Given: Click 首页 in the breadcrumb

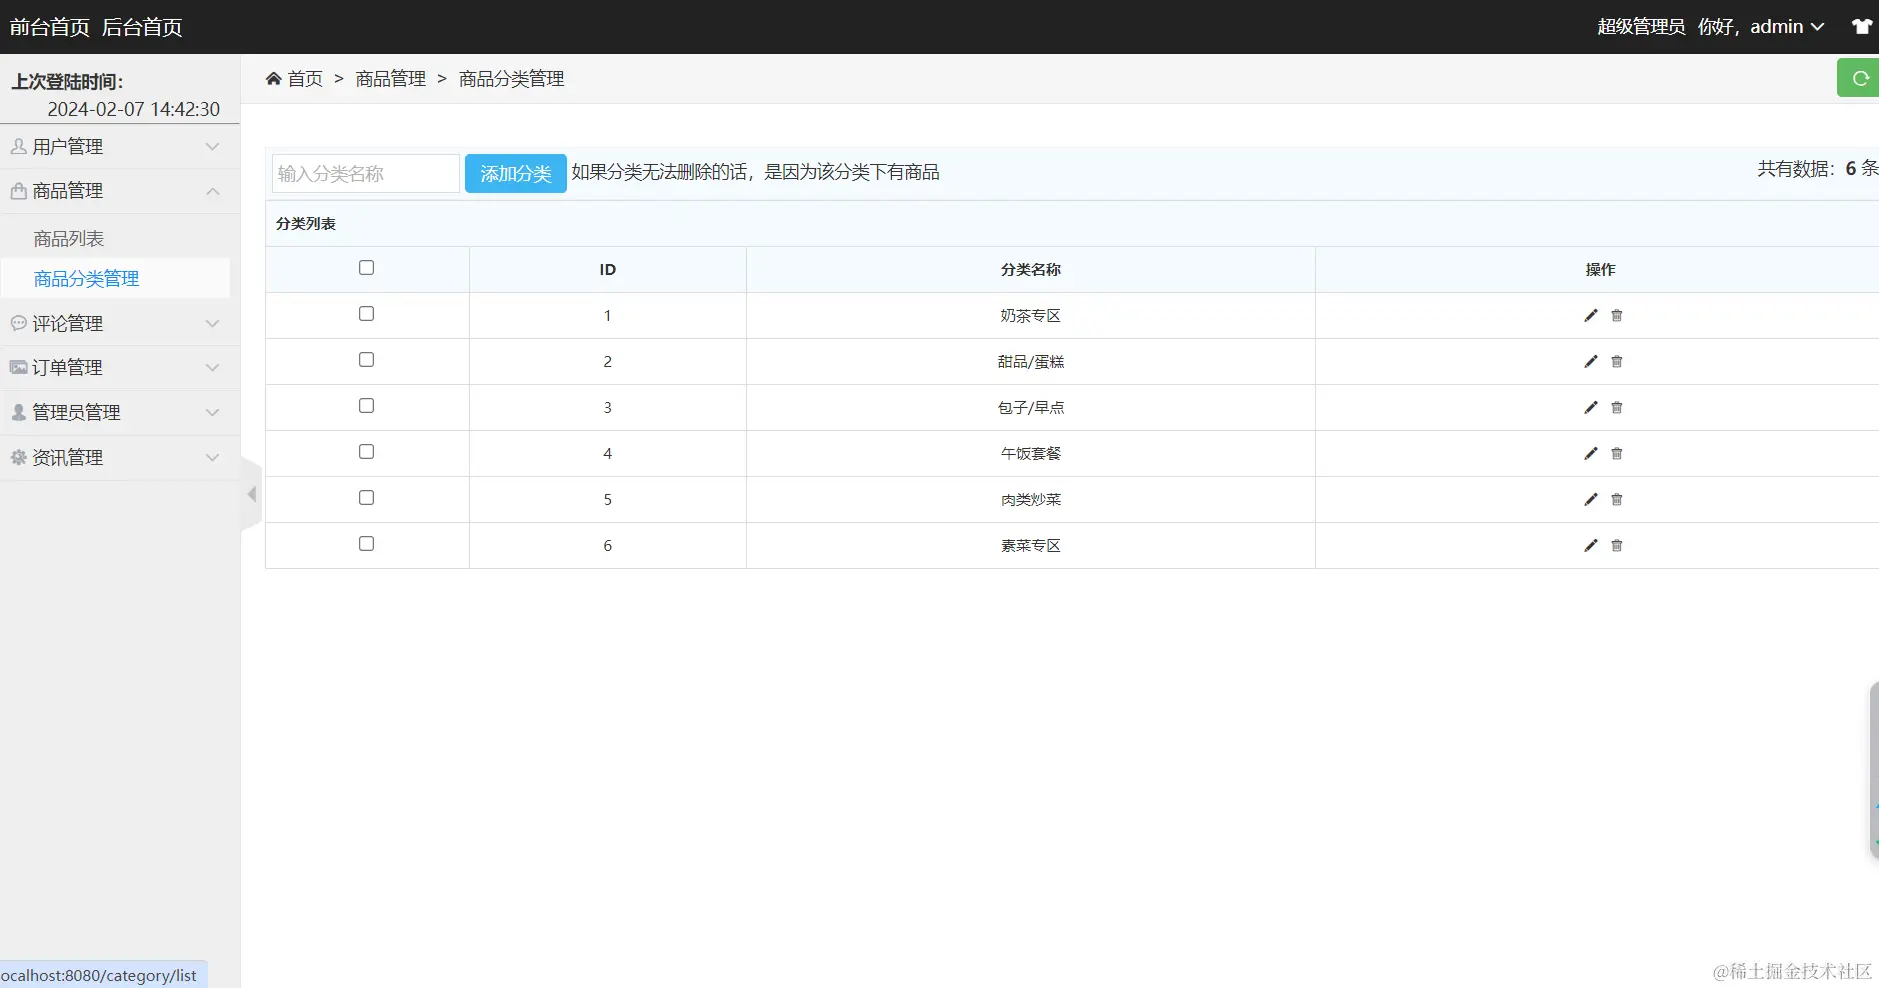Looking at the screenshot, I should pos(305,79).
